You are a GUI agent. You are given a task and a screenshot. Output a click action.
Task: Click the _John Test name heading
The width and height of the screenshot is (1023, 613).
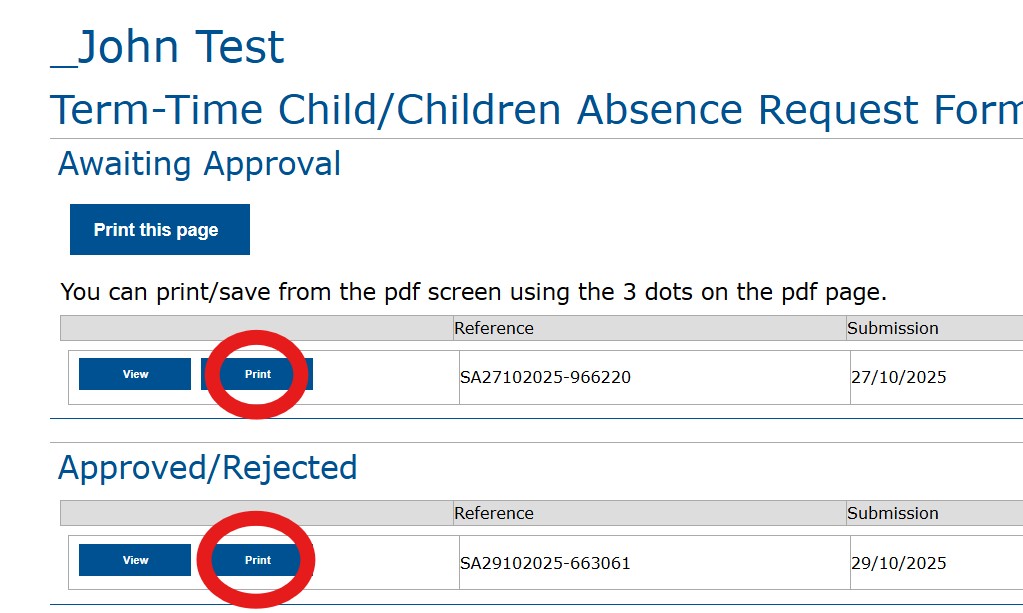tap(168, 47)
